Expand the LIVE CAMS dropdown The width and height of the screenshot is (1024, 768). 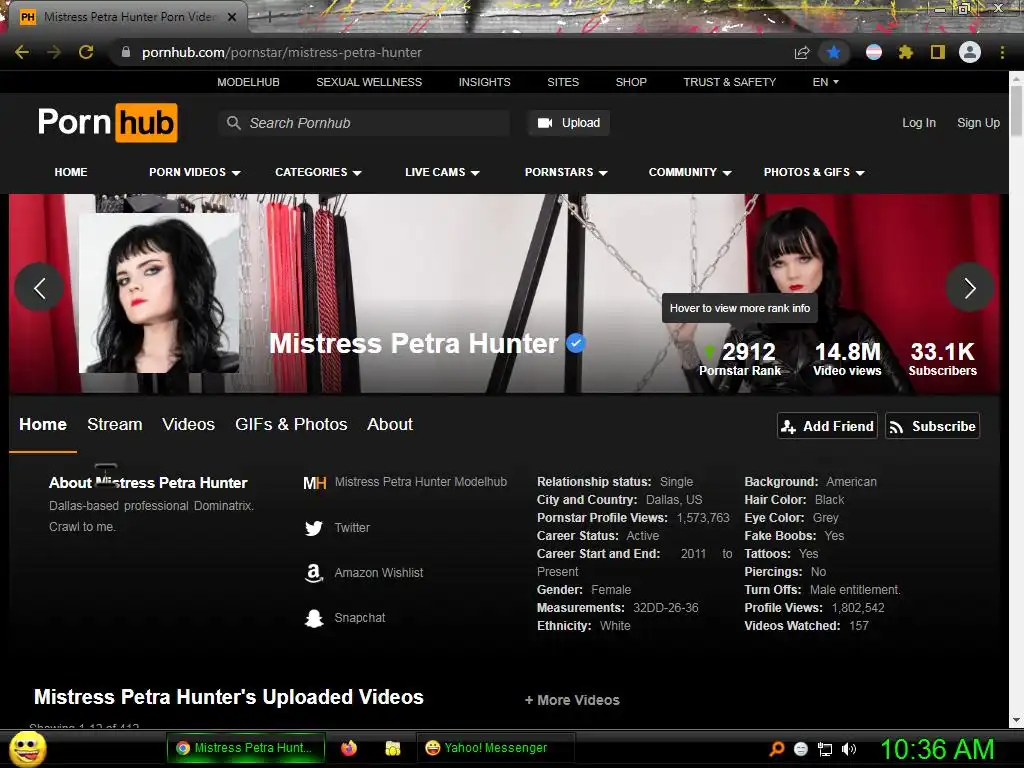point(442,172)
